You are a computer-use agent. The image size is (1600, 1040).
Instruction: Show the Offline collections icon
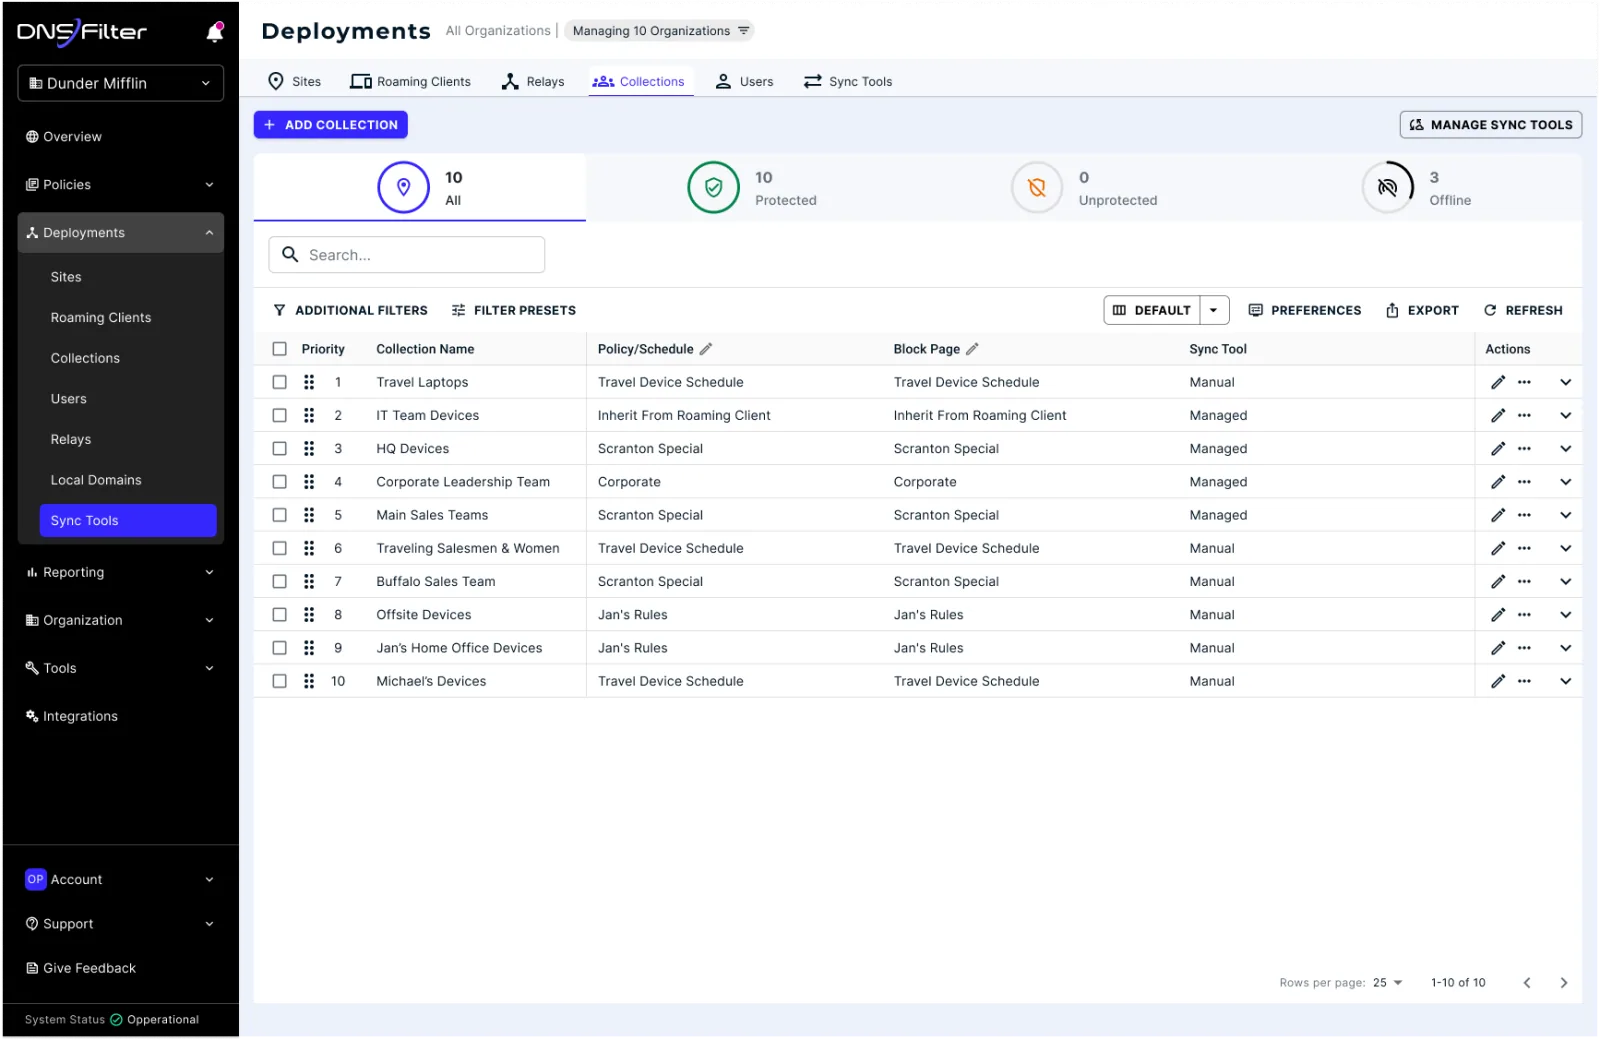1388,187
